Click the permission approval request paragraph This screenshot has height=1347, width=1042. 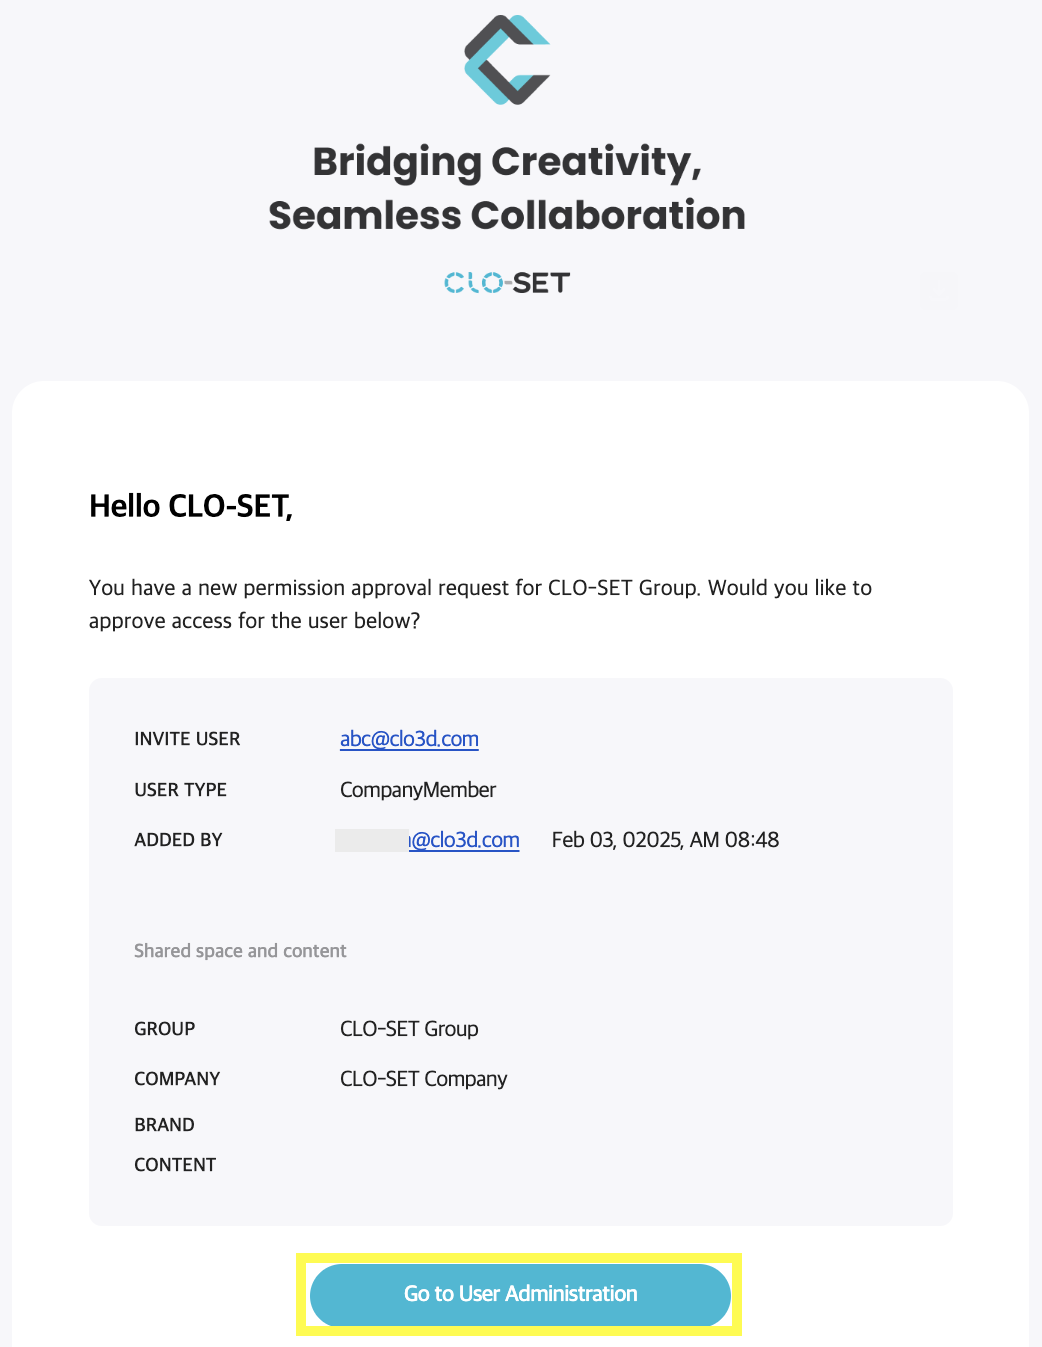[x=480, y=604]
